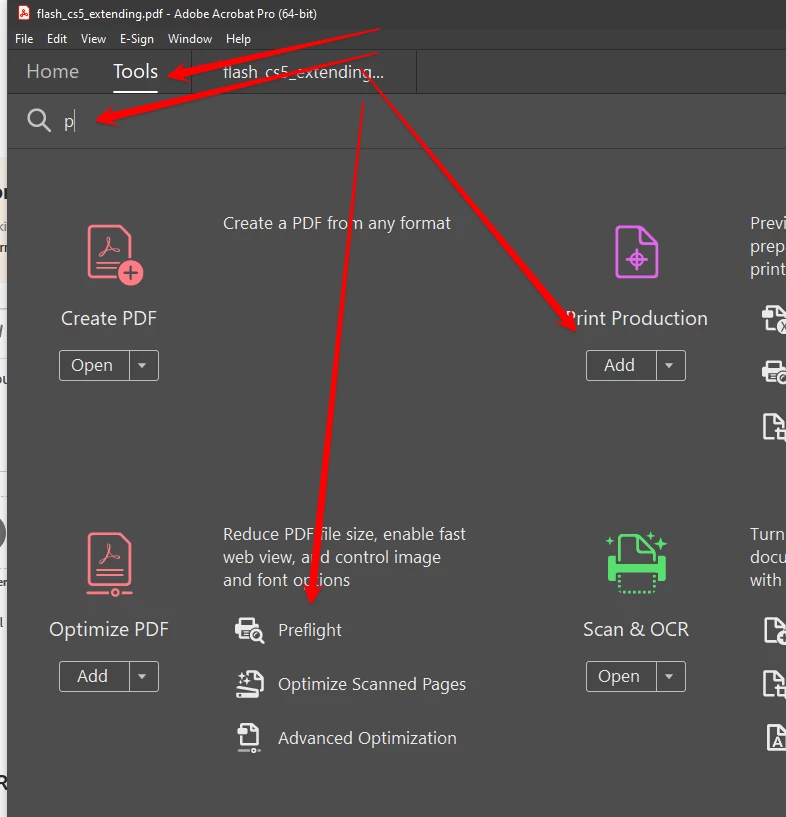The width and height of the screenshot is (786, 817).
Task: Add the Optimize PDF tool
Action: click(94, 676)
